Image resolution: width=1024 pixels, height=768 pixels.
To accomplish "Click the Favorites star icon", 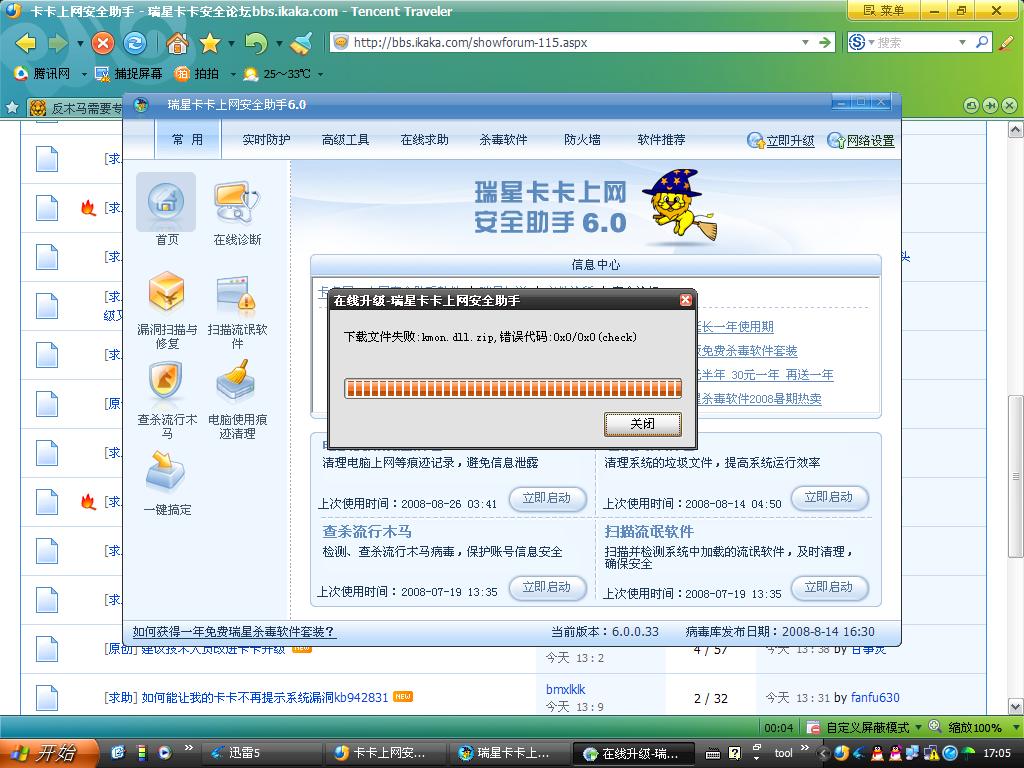I will (x=210, y=44).
